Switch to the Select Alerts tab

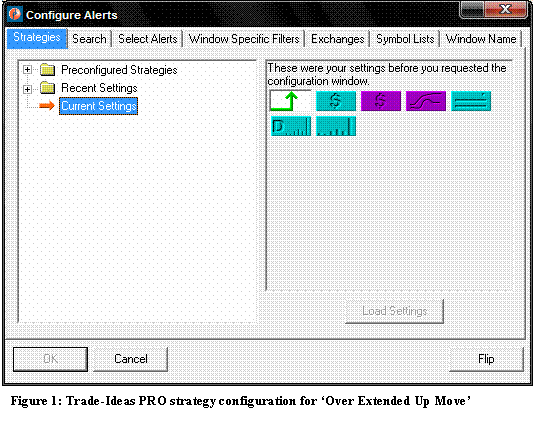pos(148,39)
